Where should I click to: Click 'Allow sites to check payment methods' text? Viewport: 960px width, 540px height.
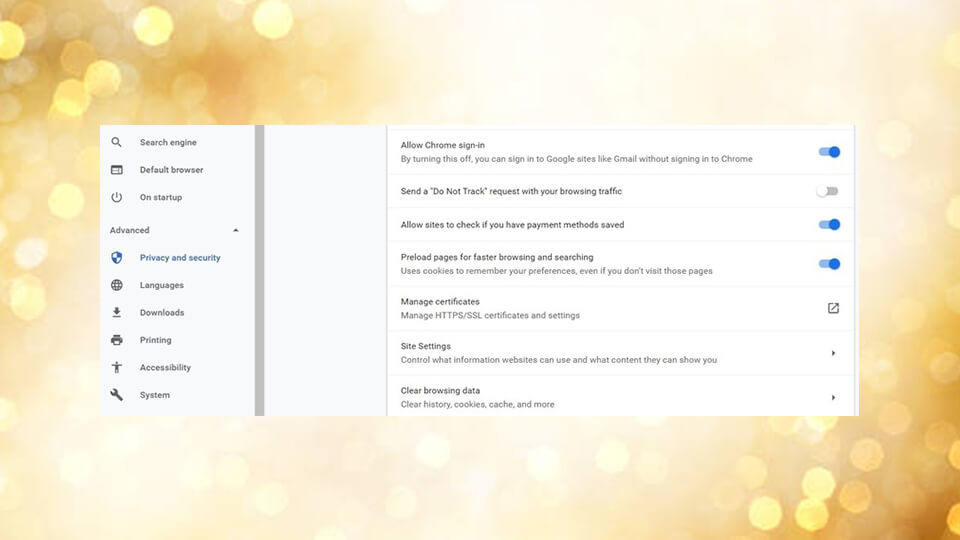(512, 225)
